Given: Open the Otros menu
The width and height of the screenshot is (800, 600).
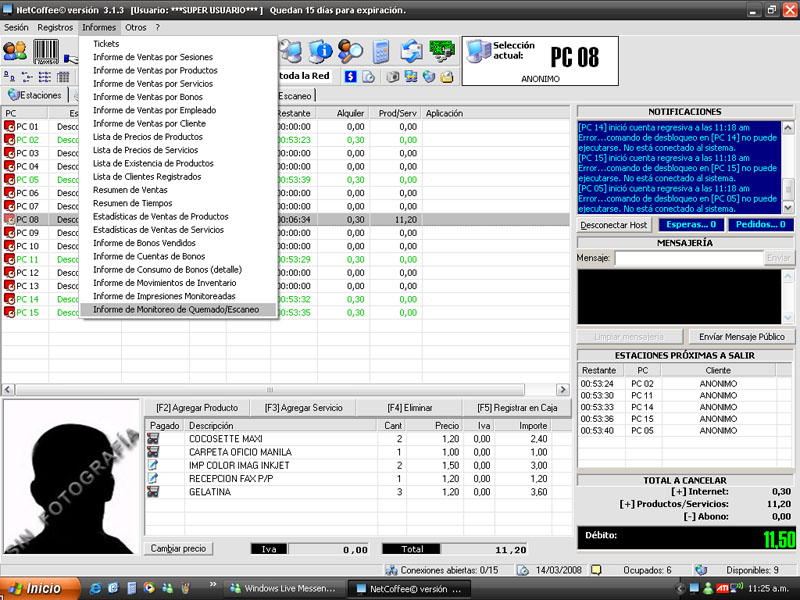Looking at the screenshot, I should (x=136, y=28).
